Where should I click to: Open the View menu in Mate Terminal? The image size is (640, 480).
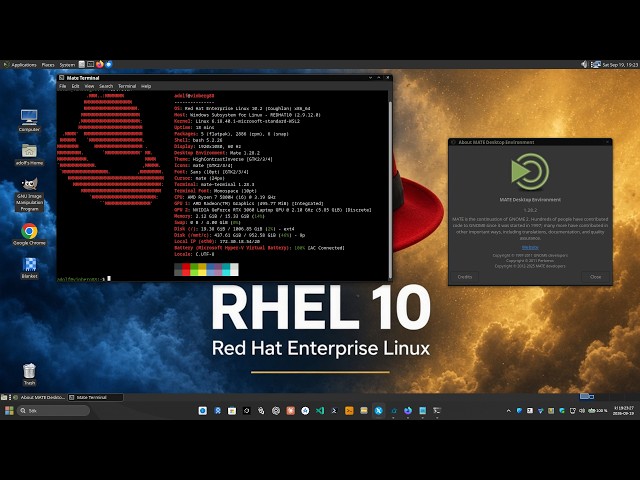89,86
